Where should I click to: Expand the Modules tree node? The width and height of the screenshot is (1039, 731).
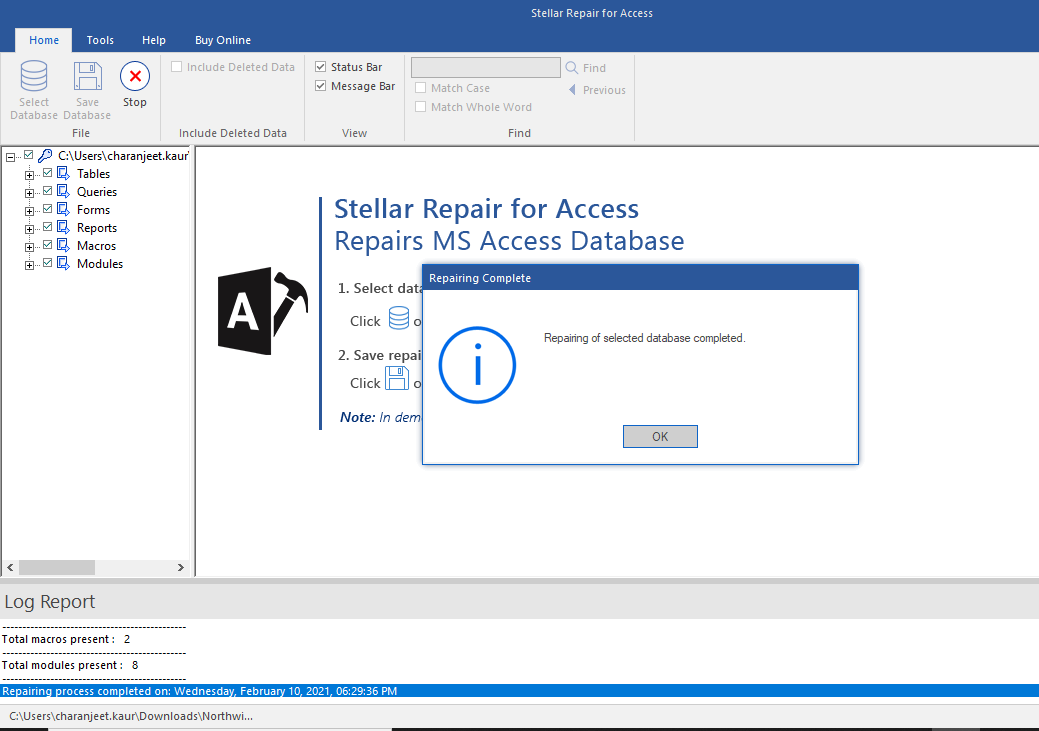[29, 266]
